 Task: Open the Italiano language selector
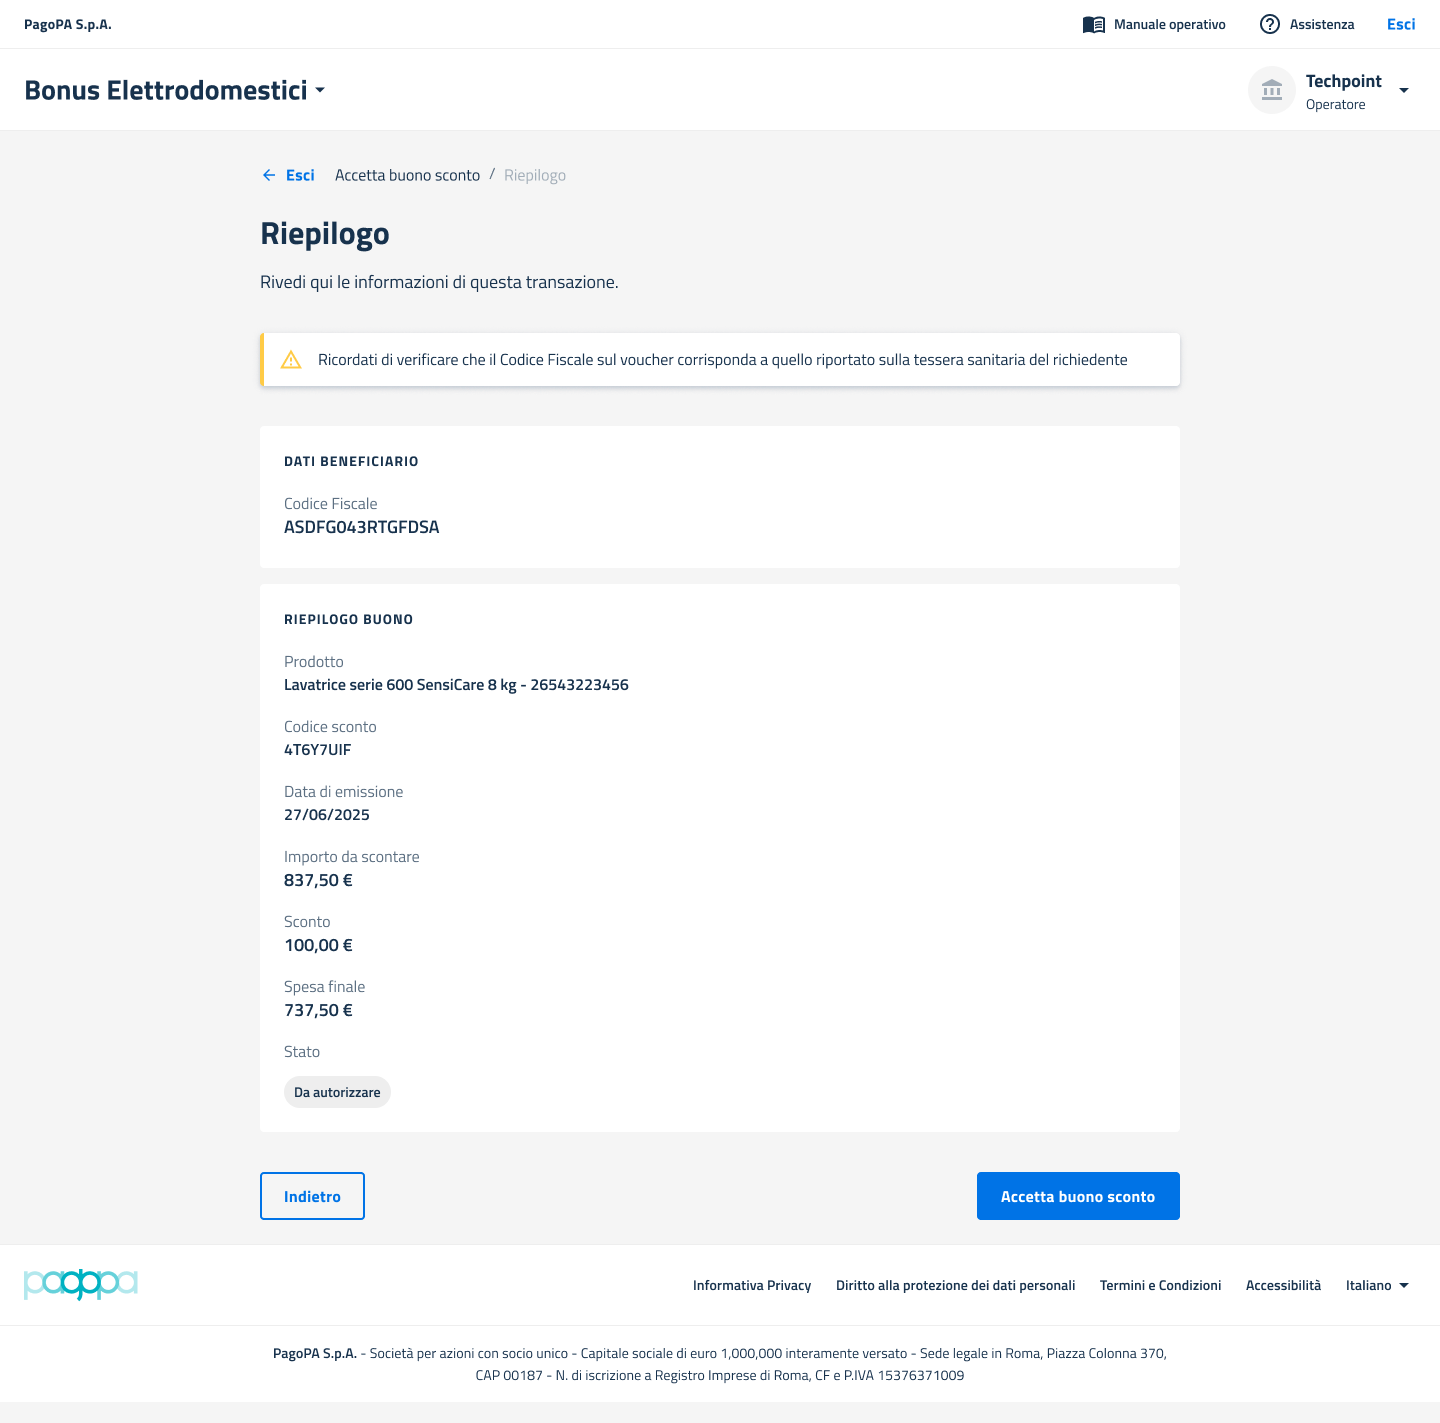[x=1376, y=1286]
